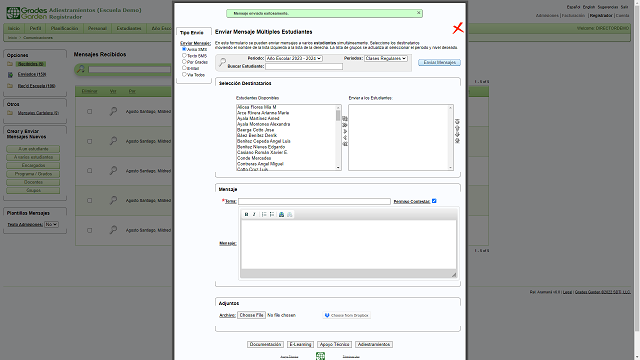Click Programa / Grados button in background

click(33, 174)
